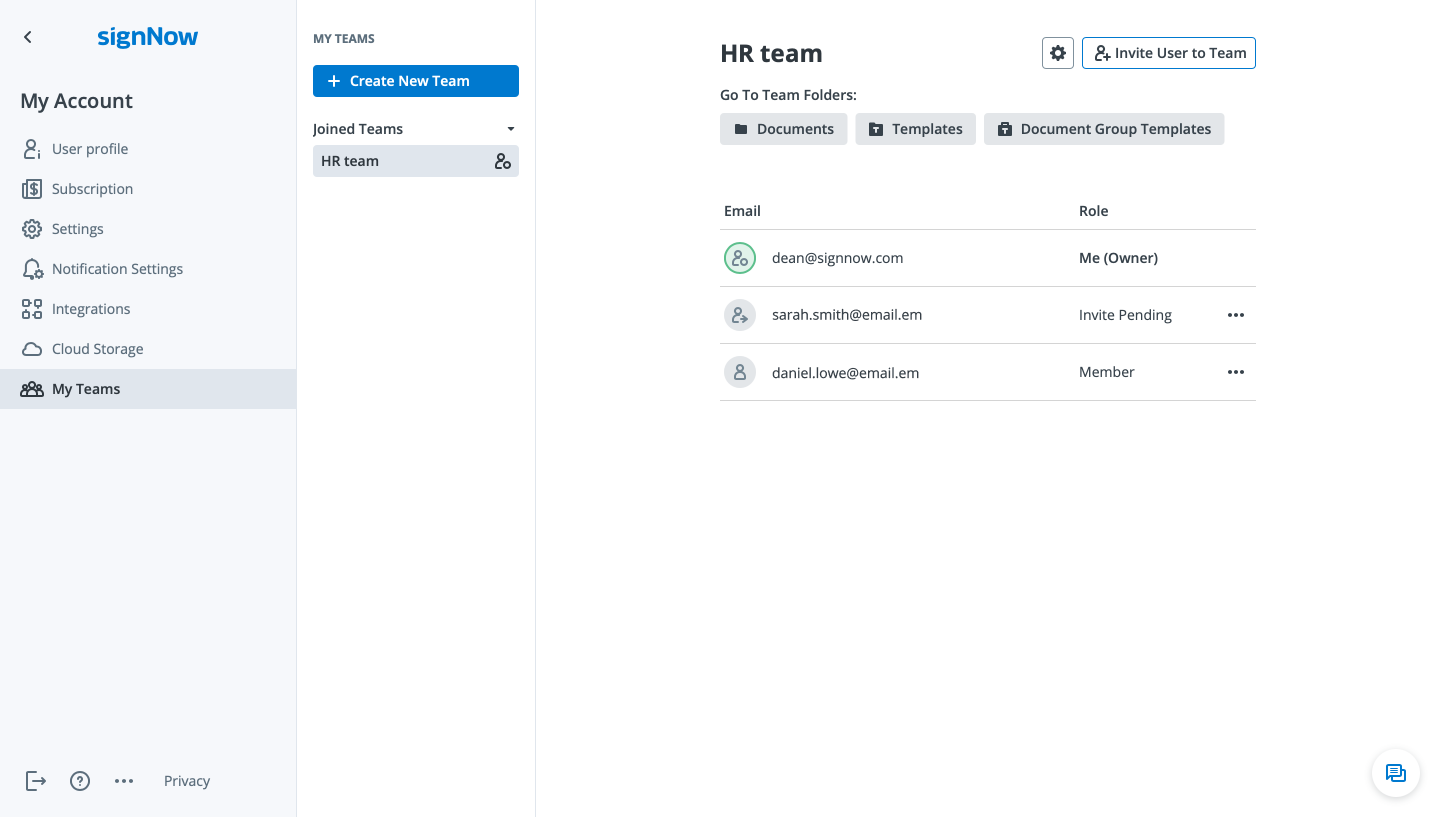Select Cloud Storage in sidebar
Image resolution: width=1440 pixels, height=817 pixels.
coord(97,349)
